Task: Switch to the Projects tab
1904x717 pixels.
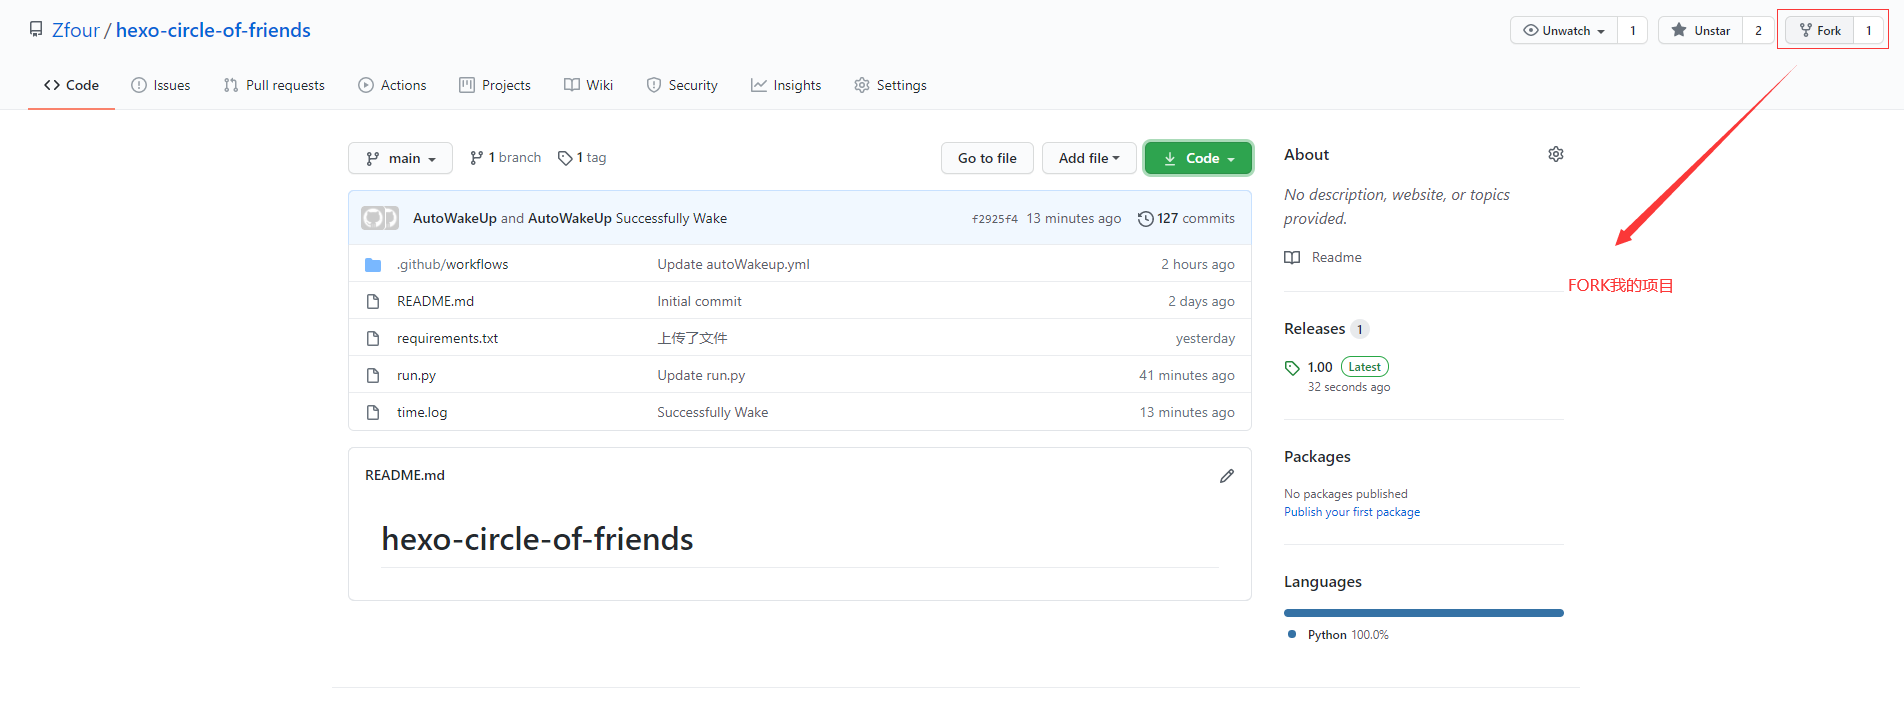Action: pyautogui.click(x=495, y=85)
